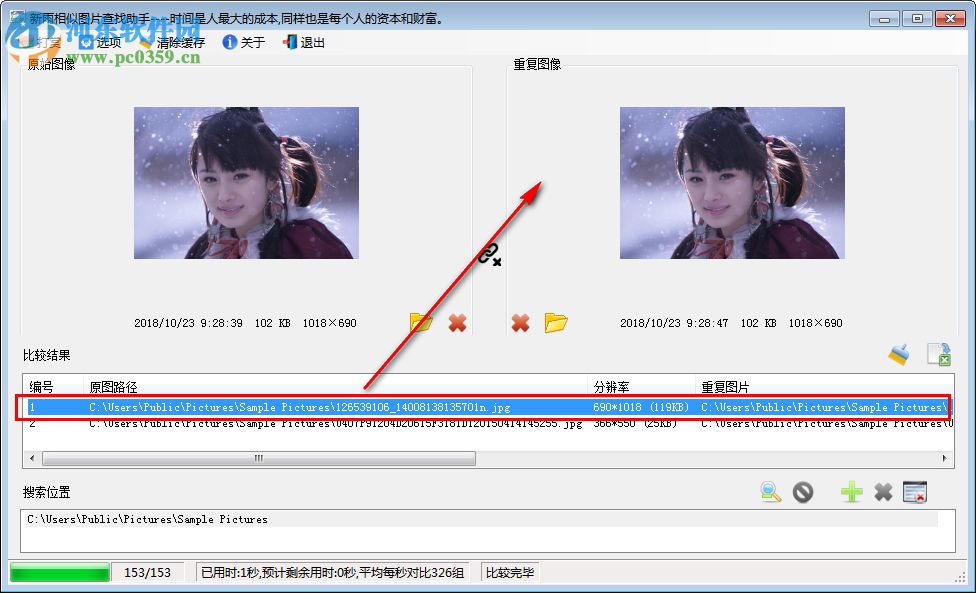Screen dimensions: 976x593
Task: Add a search folder with the green plus icon
Action: [x=850, y=492]
